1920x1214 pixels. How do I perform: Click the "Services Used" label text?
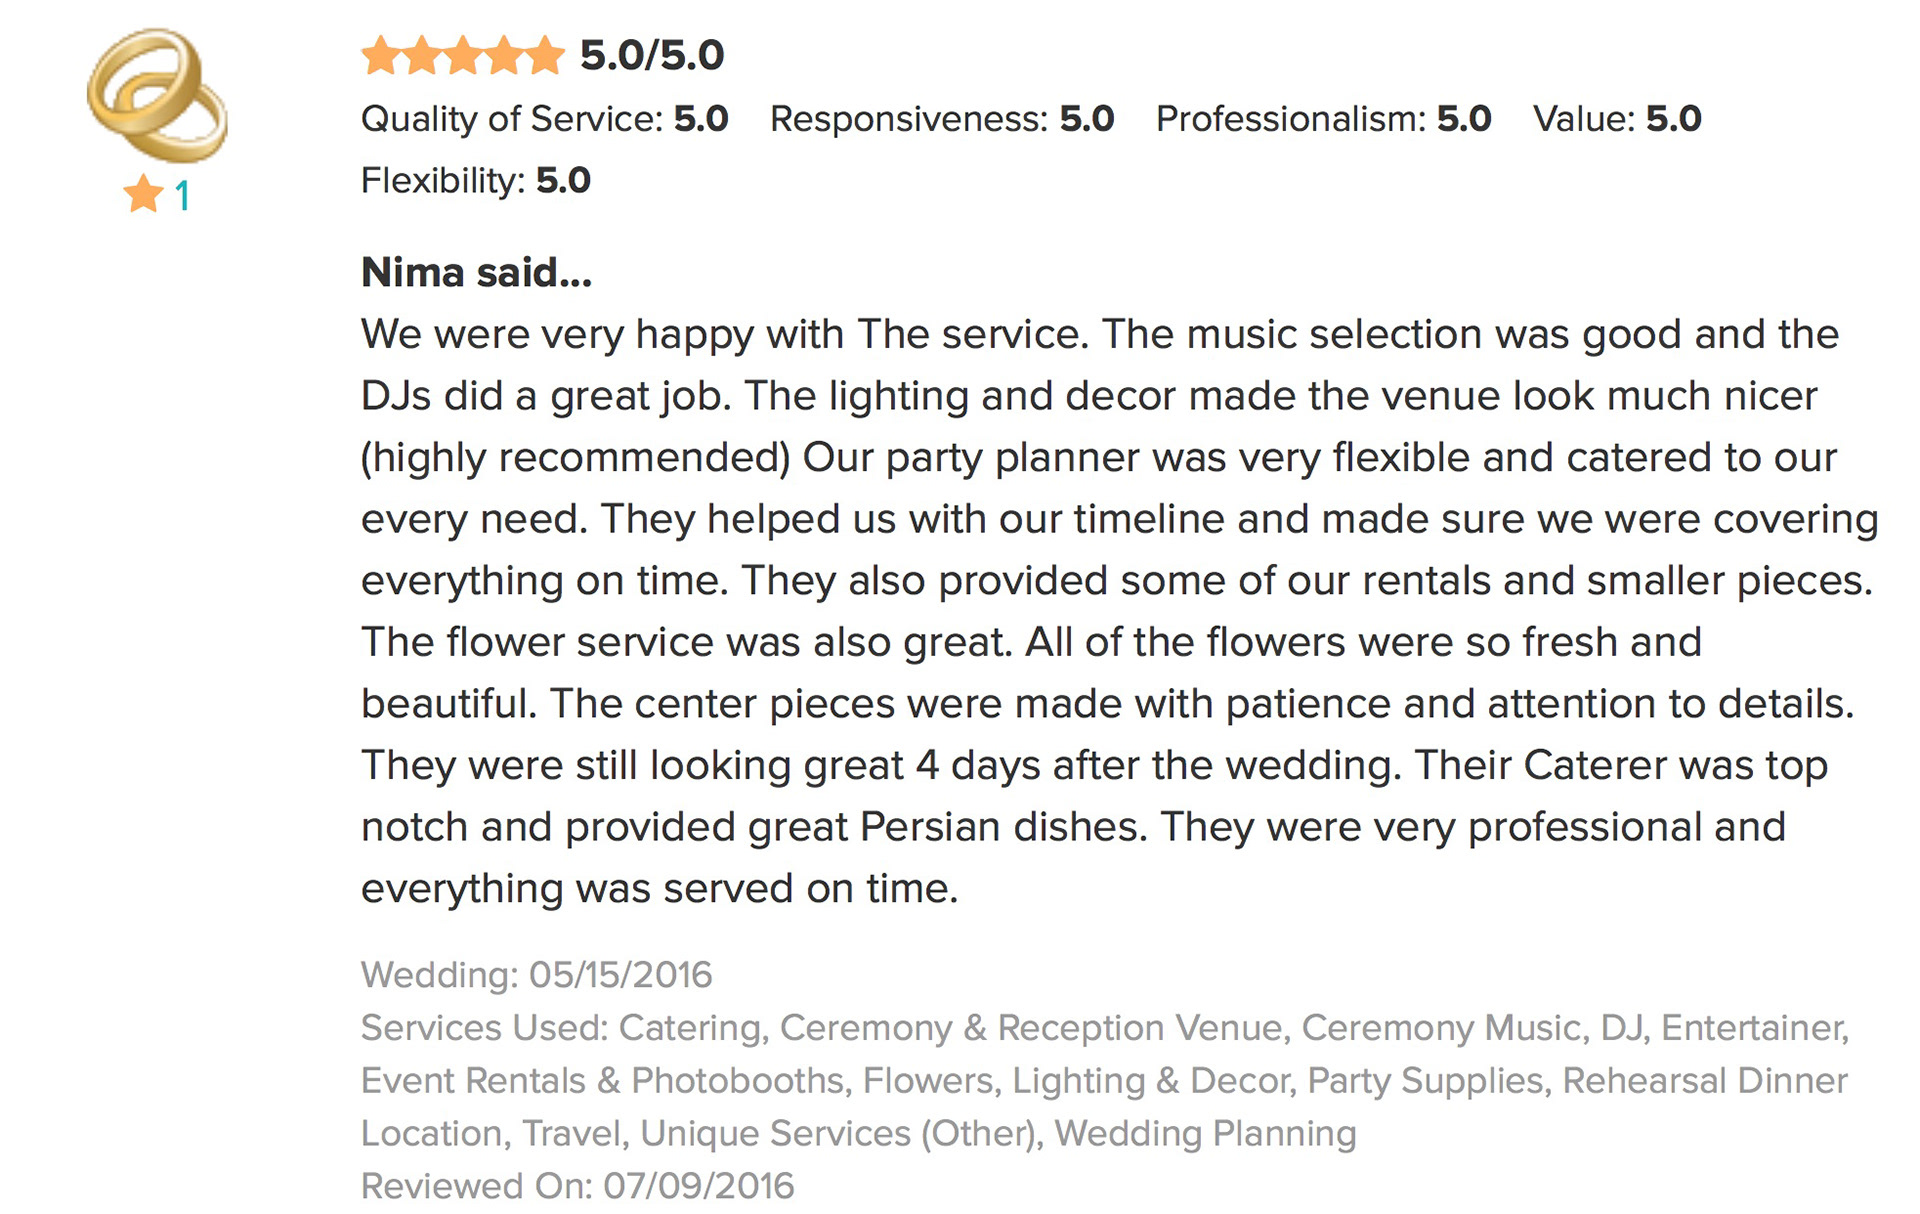coord(484,1028)
